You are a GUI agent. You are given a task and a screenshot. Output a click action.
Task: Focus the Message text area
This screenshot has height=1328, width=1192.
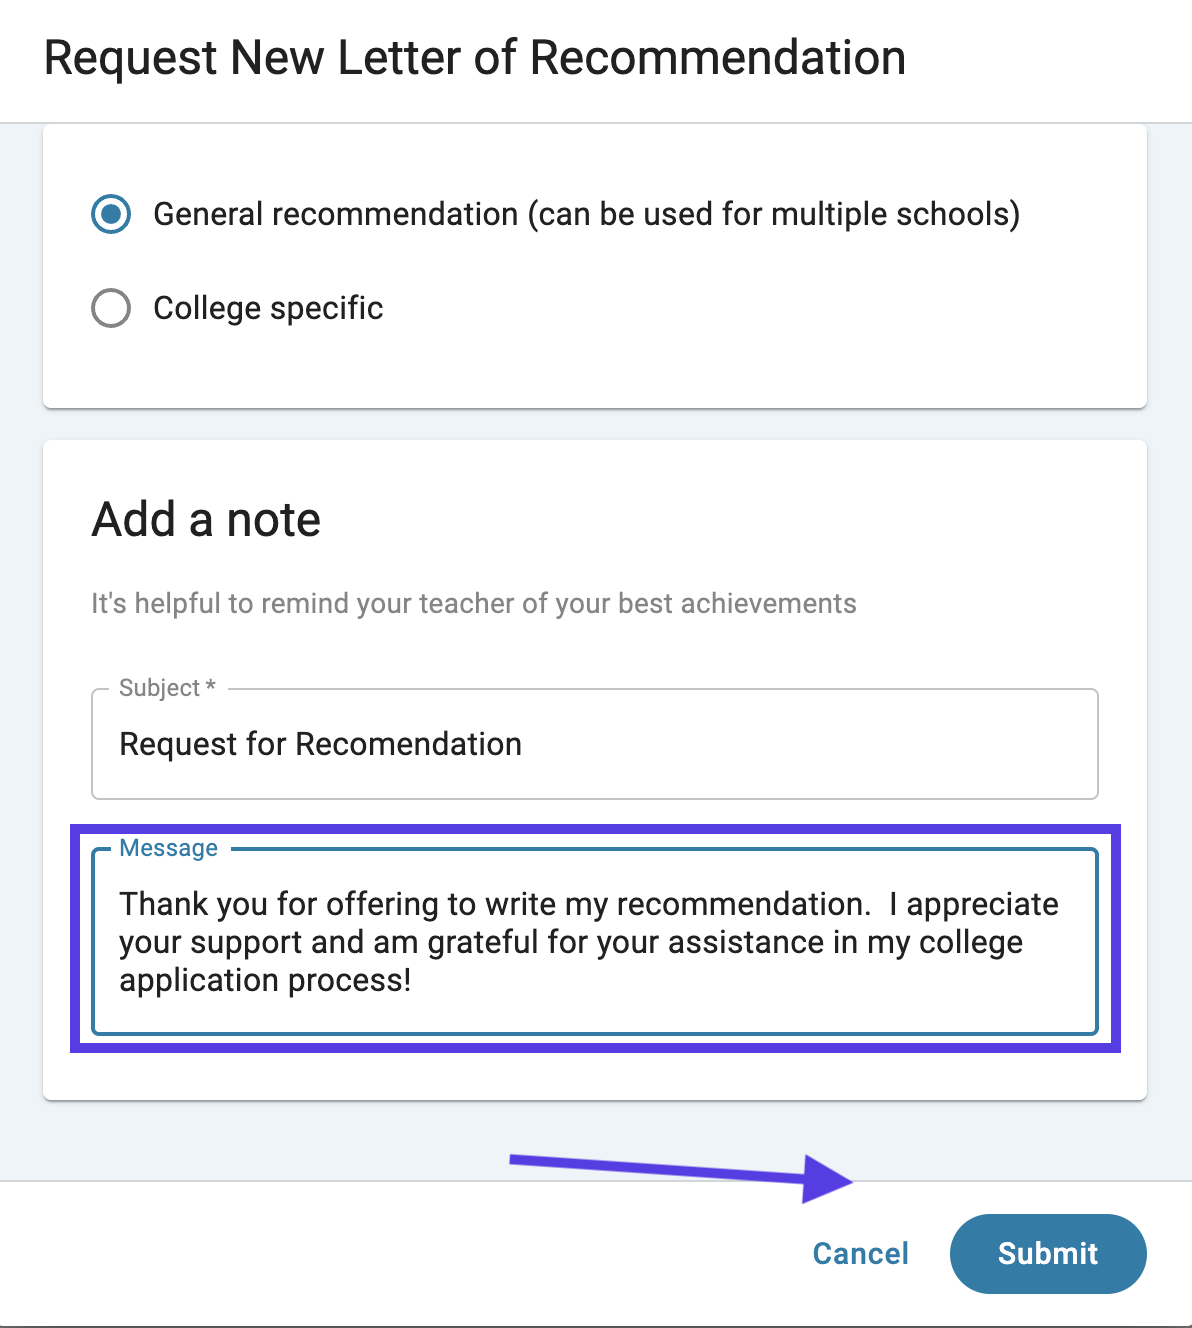595,941
